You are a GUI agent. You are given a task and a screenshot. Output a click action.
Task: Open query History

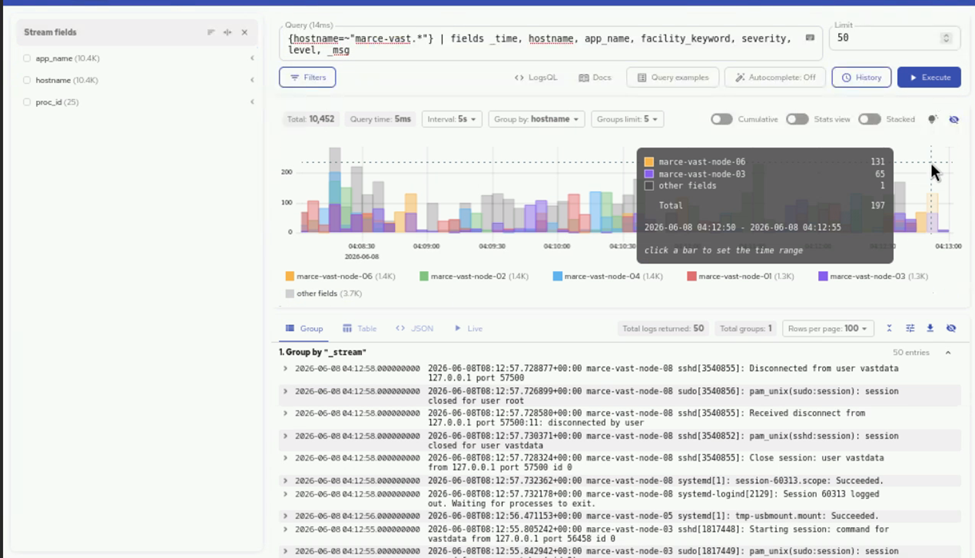click(x=861, y=78)
